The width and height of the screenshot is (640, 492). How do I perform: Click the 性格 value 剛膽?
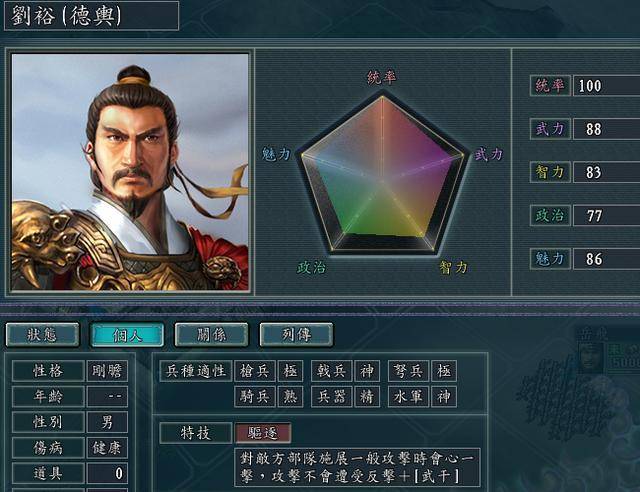[x=107, y=371]
